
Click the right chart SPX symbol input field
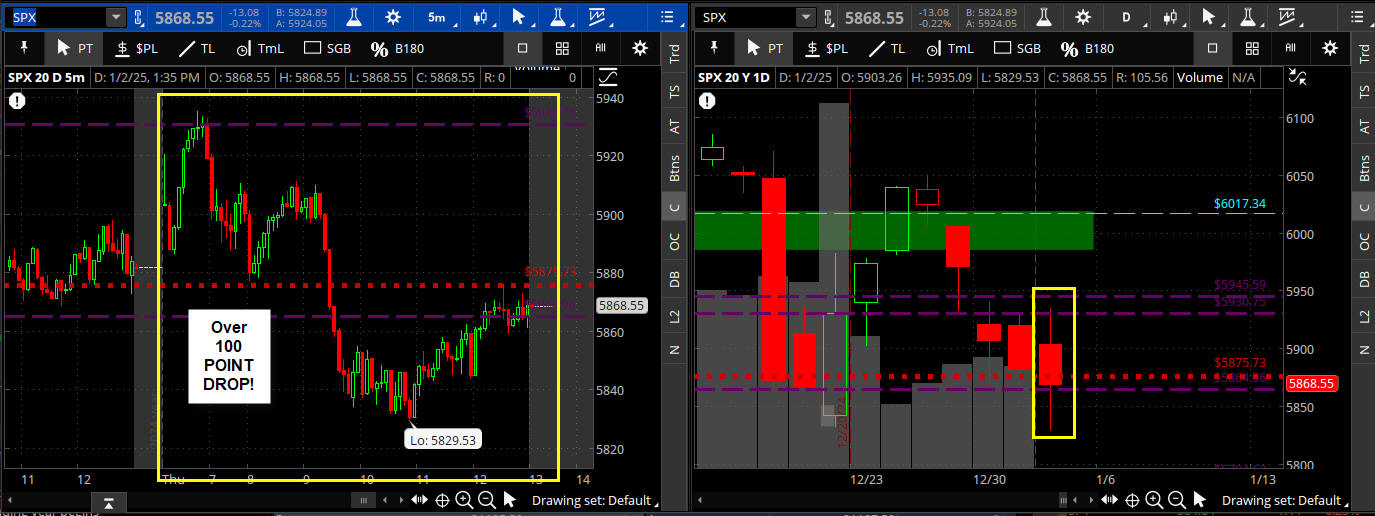click(x=746, y=17)
